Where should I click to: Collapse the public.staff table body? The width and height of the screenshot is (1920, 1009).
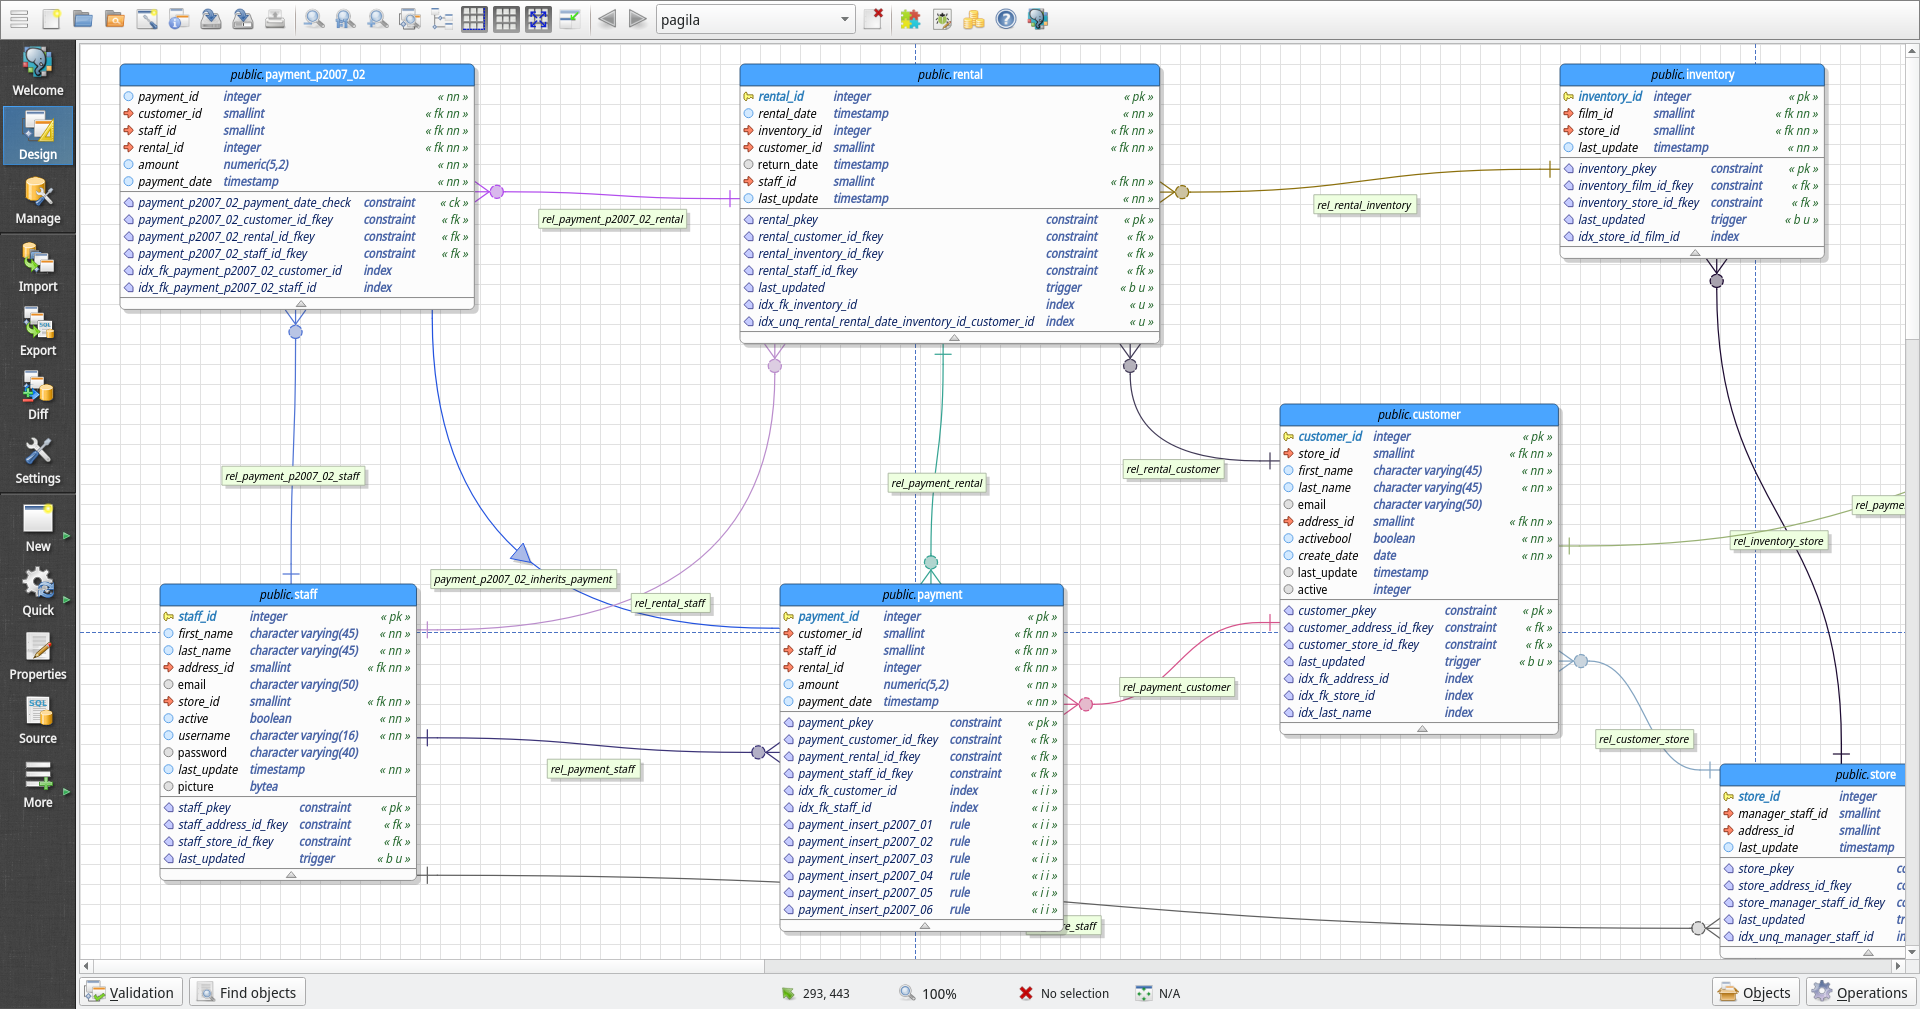pos(290,876)
